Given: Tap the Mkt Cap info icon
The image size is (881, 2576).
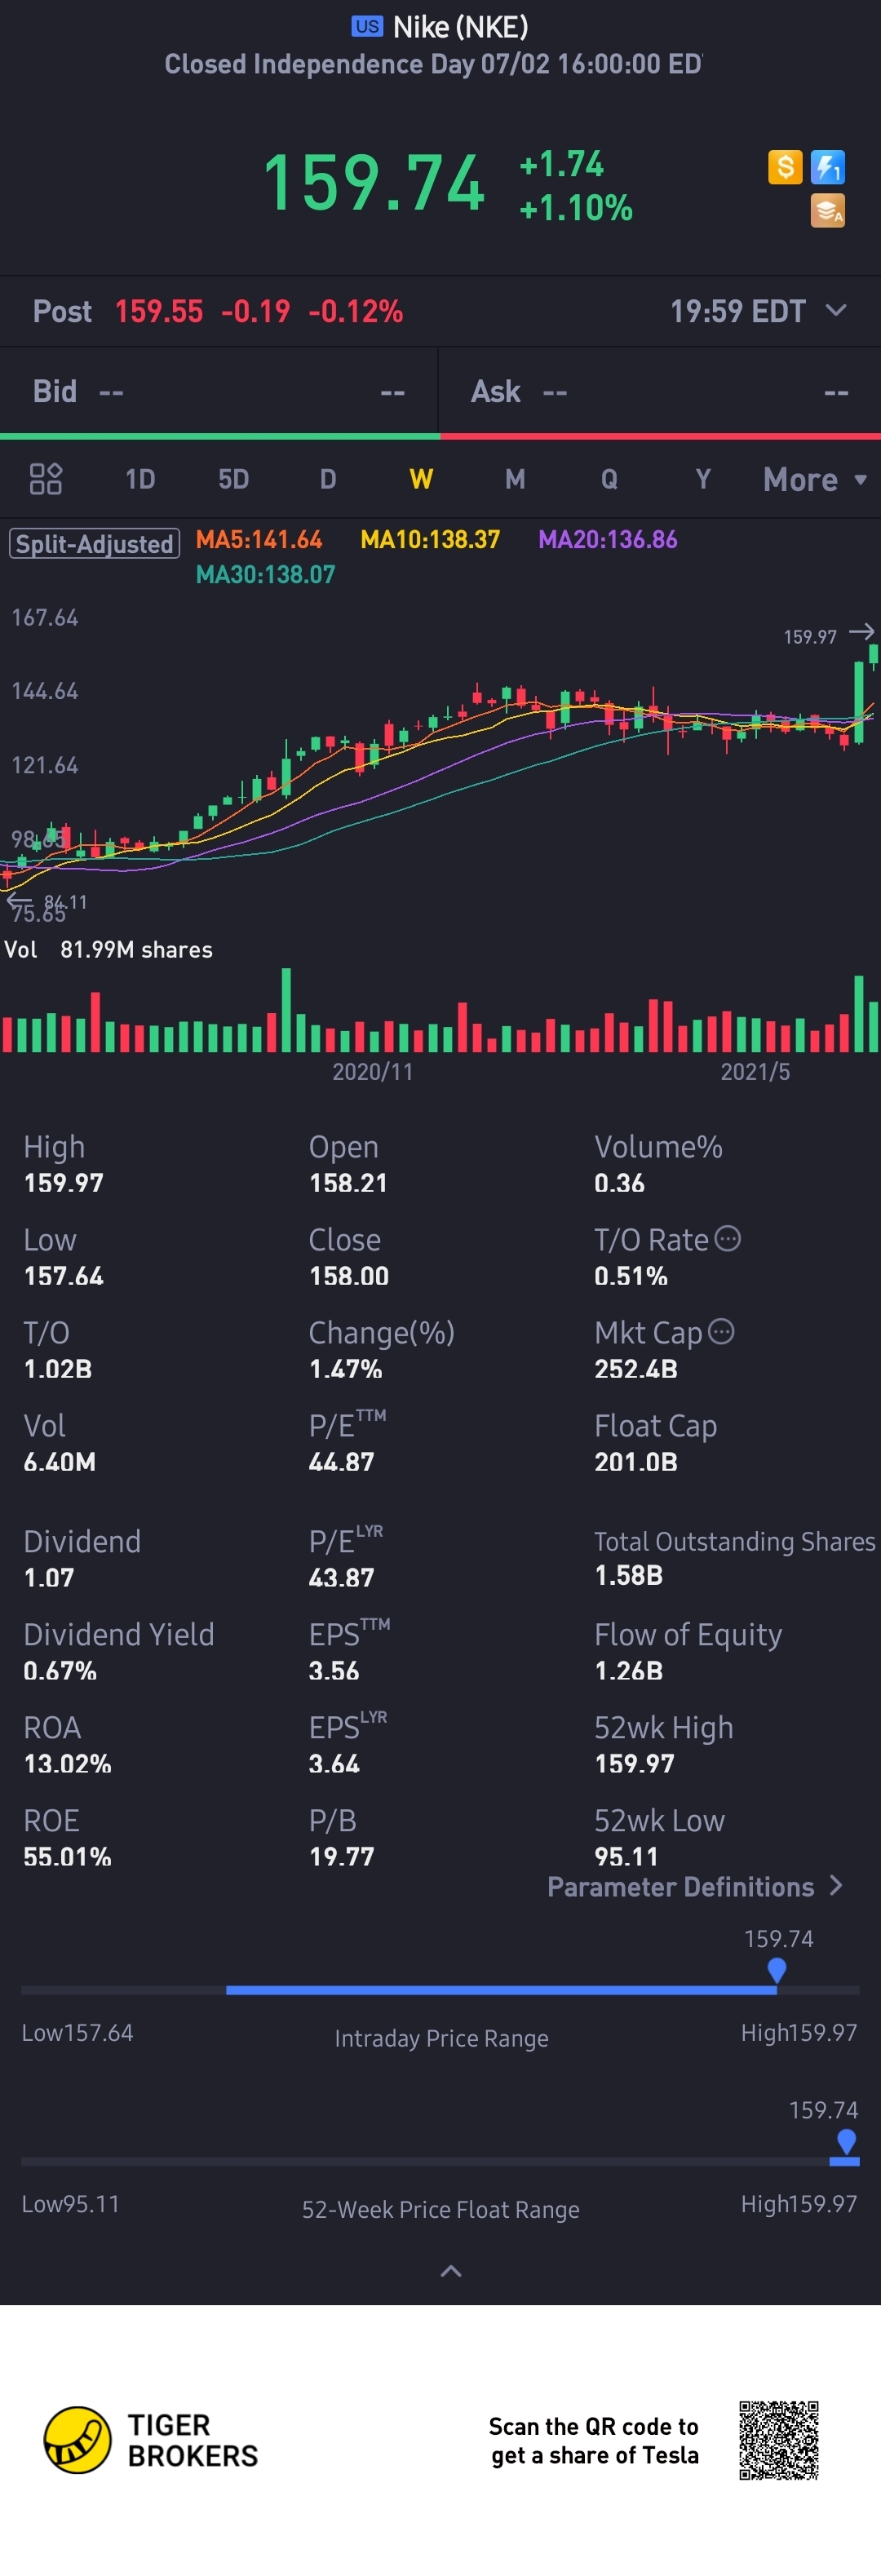Looking at the screenshot, I should (x=721, y=1332).
